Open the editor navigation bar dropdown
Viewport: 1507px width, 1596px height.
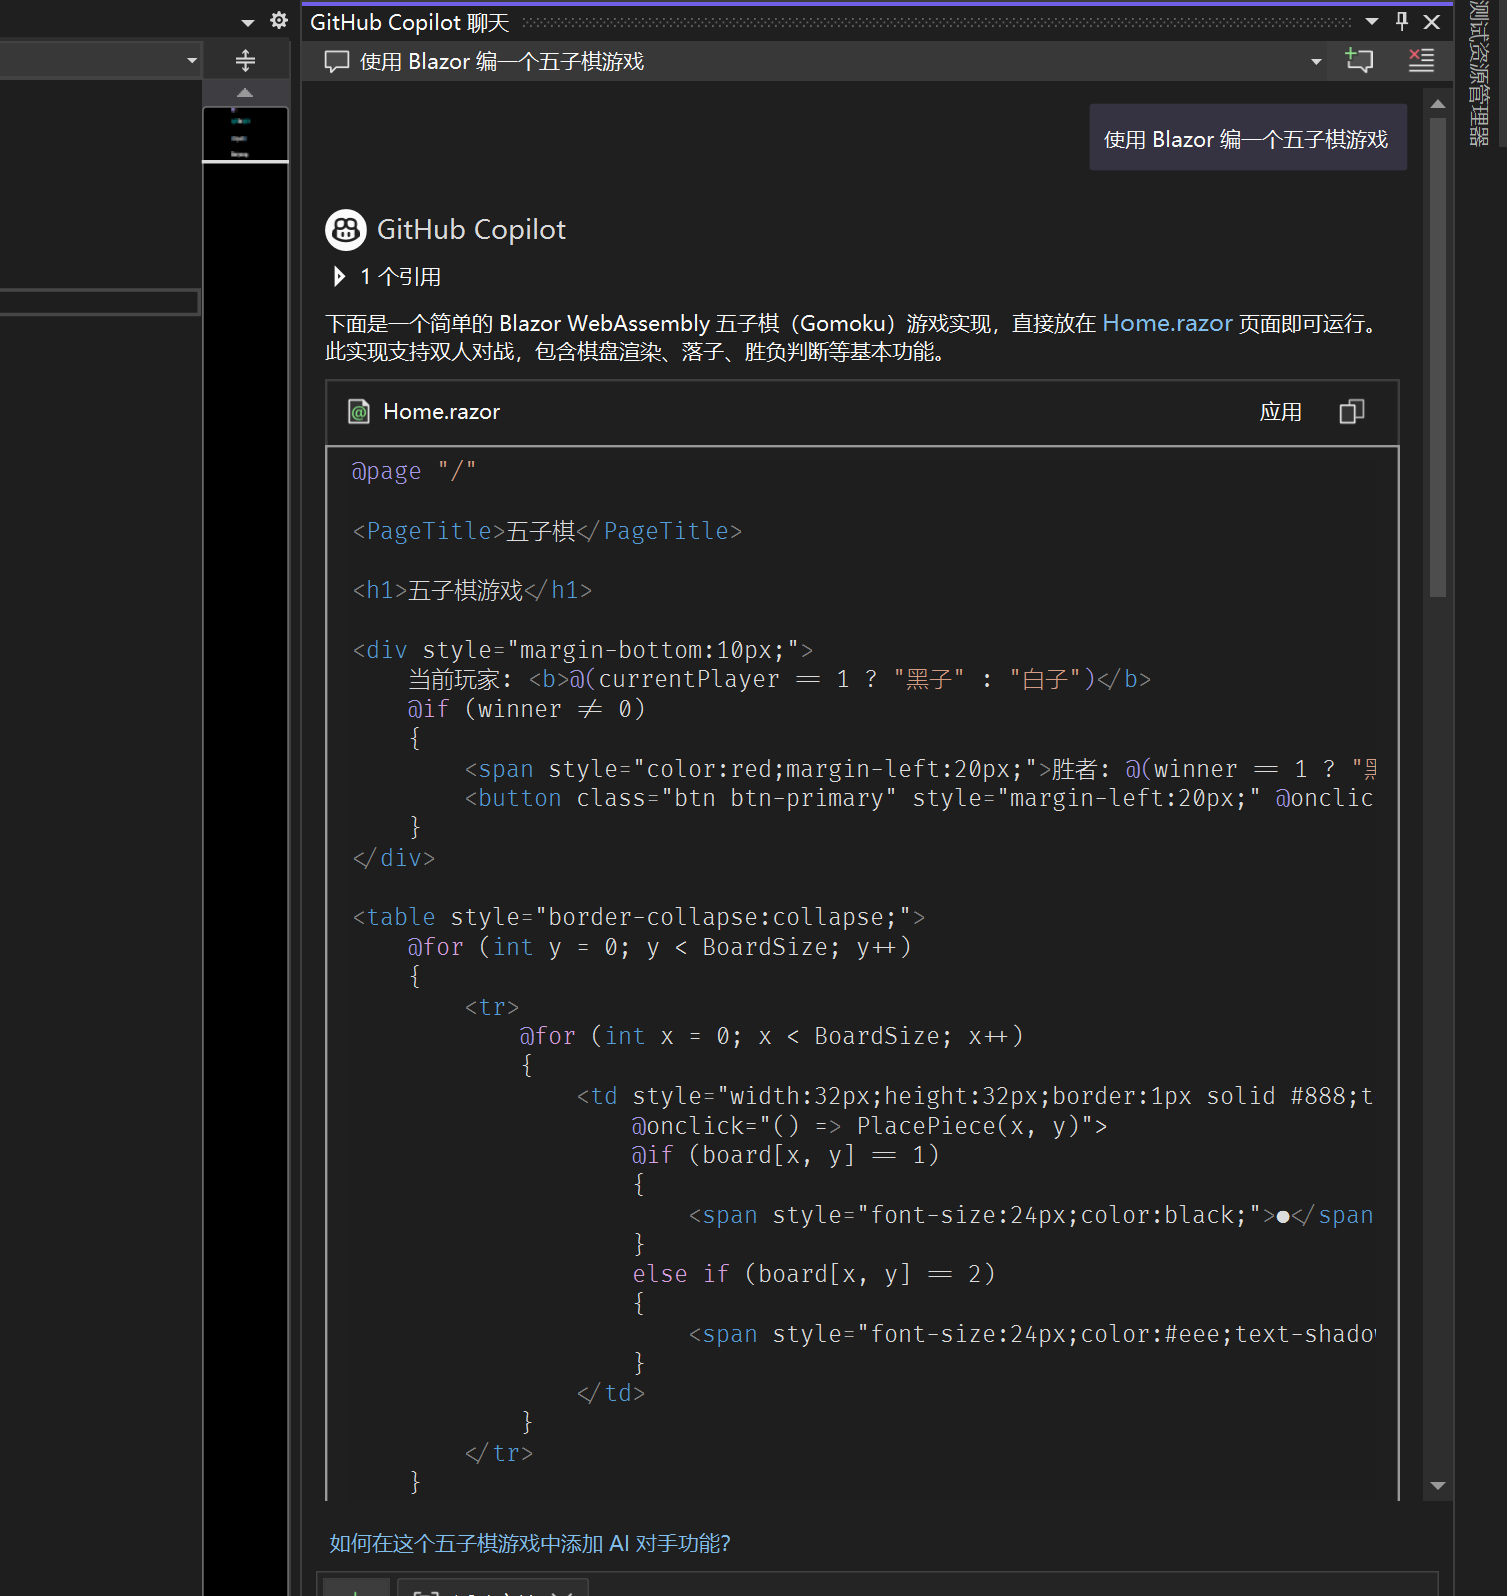coord(192,61)
